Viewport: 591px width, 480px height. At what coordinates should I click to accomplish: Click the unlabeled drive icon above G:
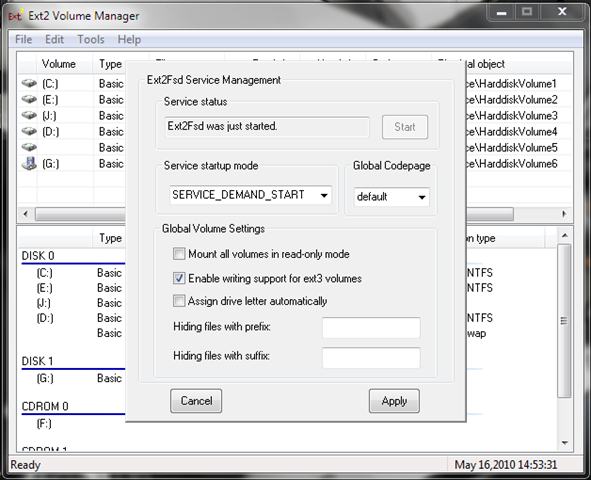(x=29, y=147)
